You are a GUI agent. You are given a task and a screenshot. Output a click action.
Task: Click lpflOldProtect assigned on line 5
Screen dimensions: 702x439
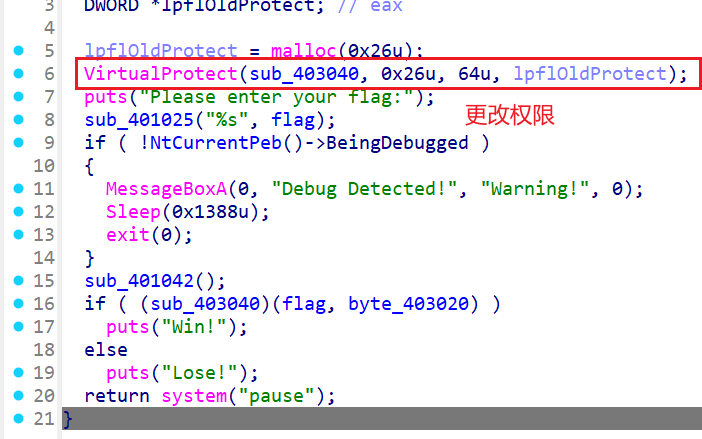(161, 51)
